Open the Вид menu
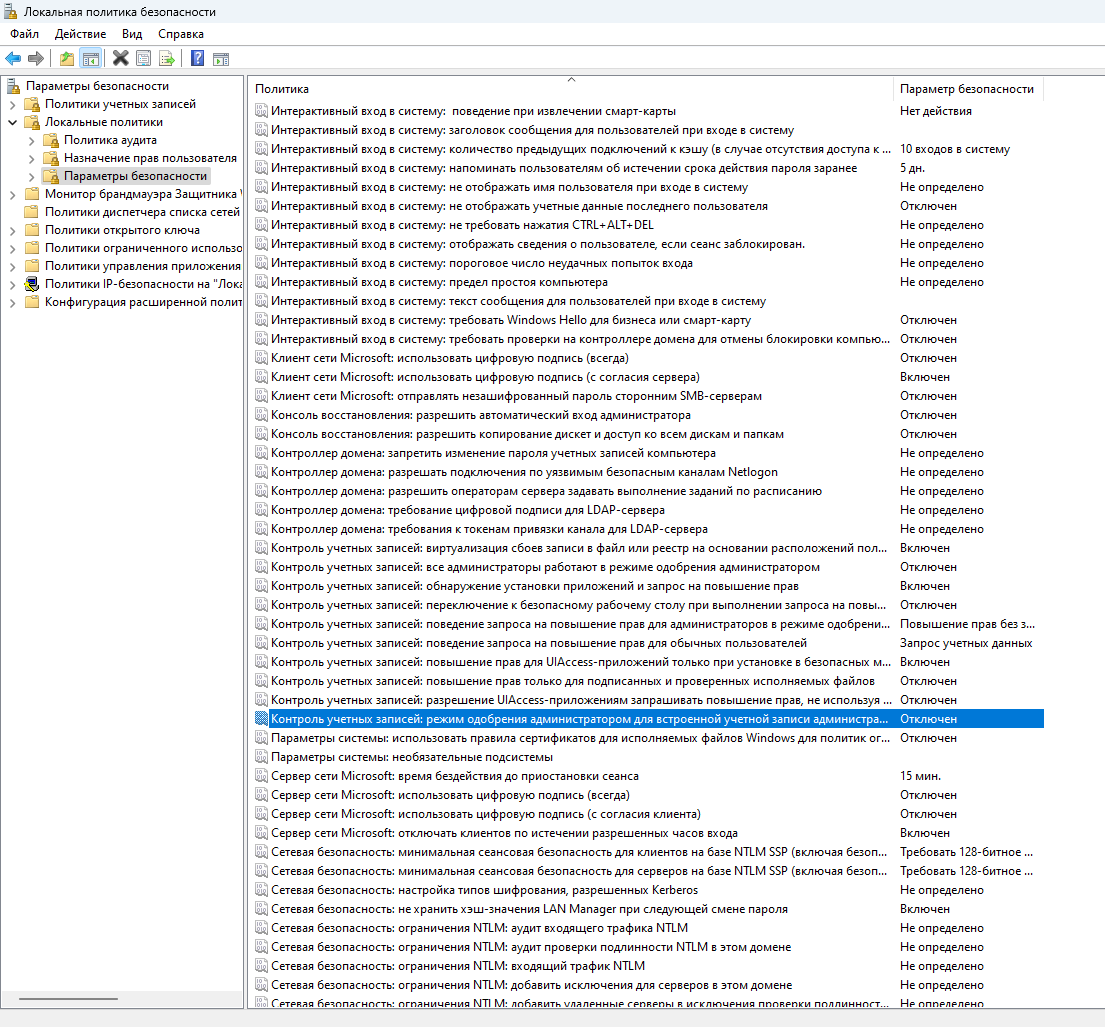1105x1027 pixels. (132, 34)
